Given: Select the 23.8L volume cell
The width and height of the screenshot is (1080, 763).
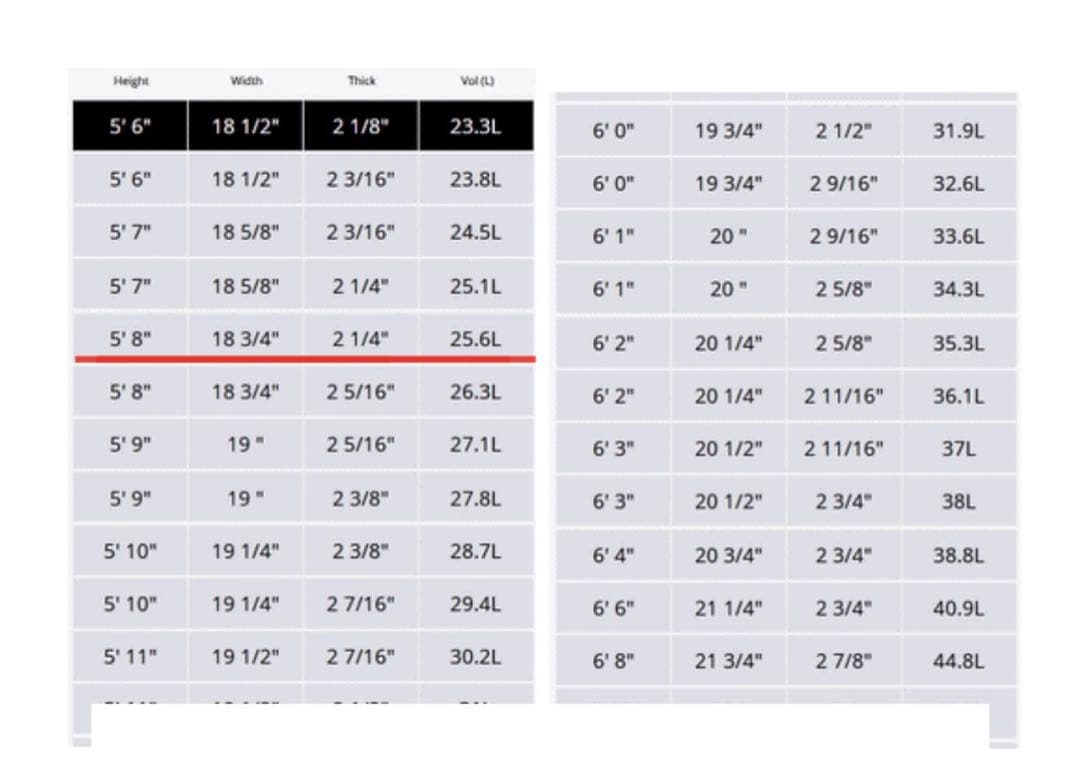Looking at the screenshot, I should pos(476,180).
